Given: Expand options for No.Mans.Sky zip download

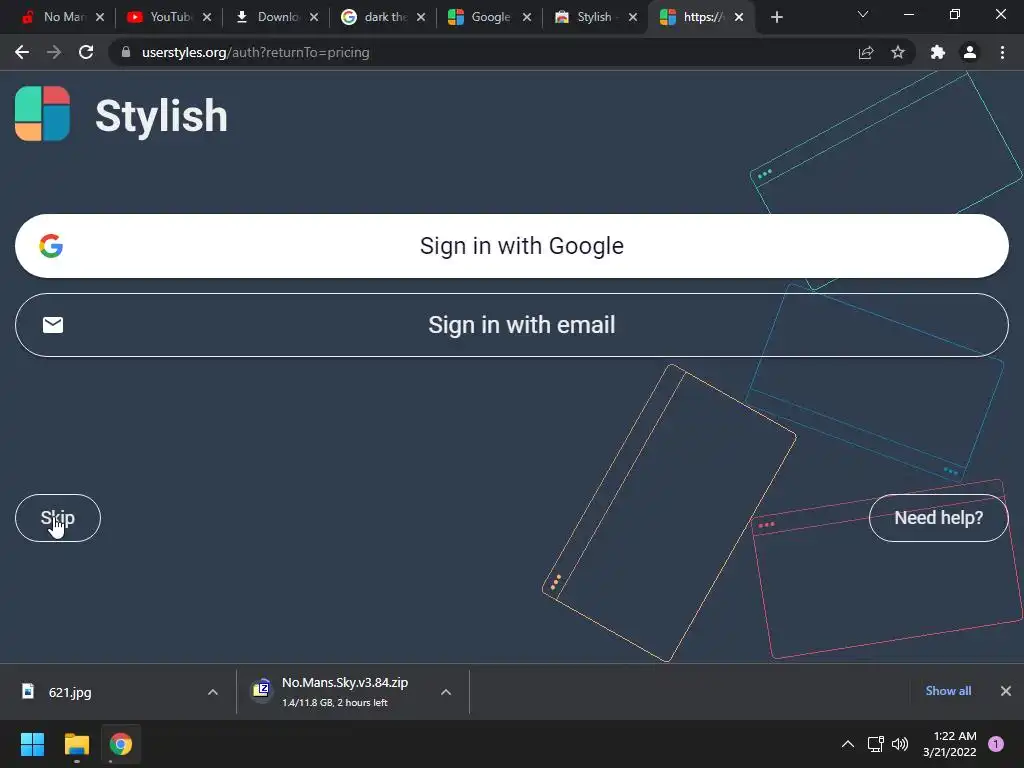Looking at the screenshot, I should click(446, 692).
